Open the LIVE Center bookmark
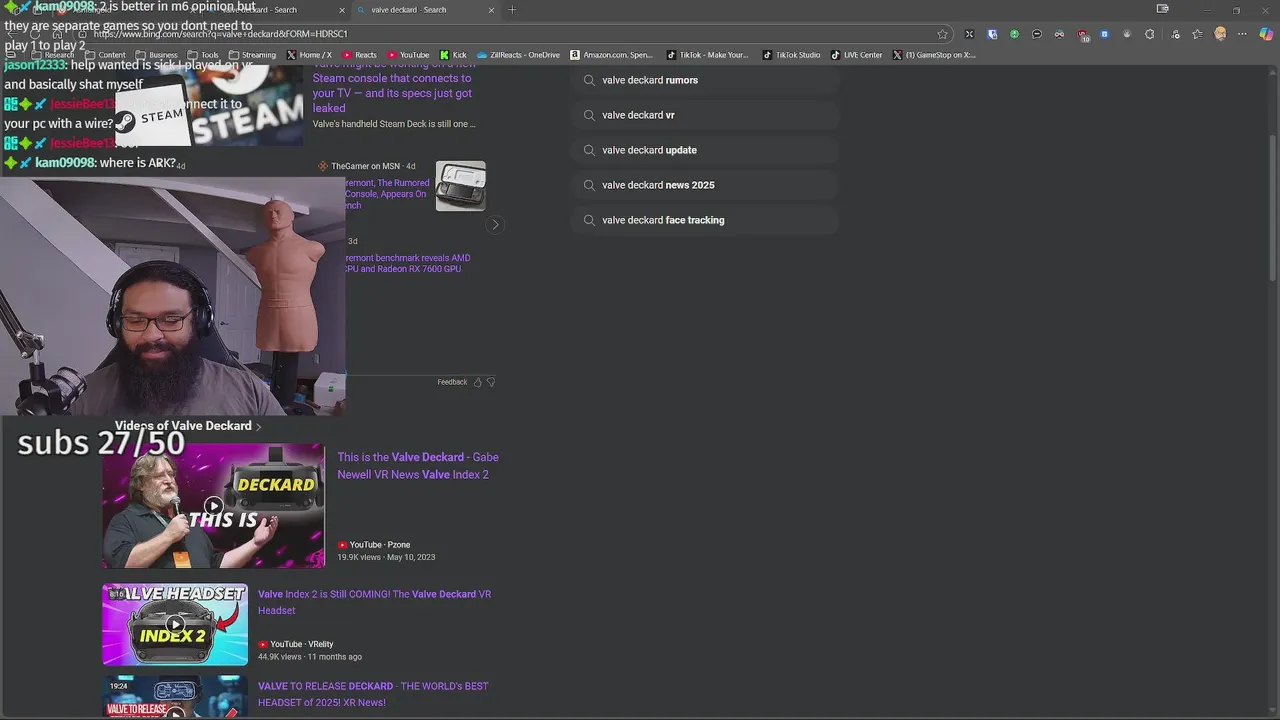The width and height of the screenshot is (1280, 720). pos(856,55)
